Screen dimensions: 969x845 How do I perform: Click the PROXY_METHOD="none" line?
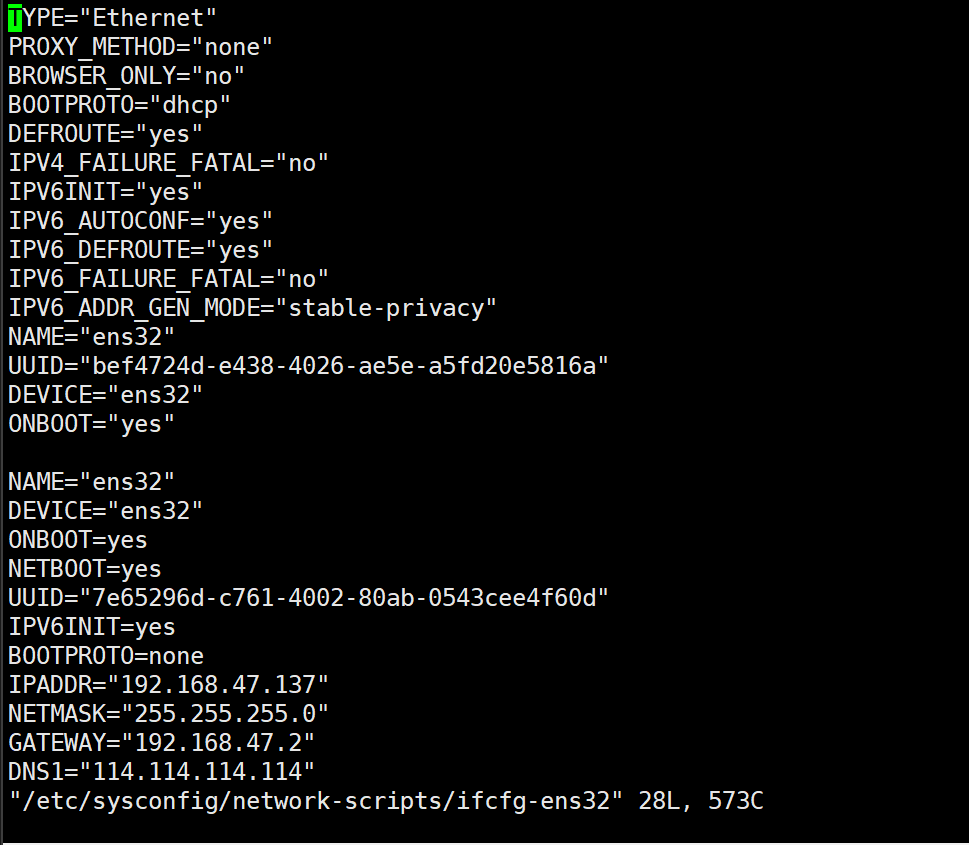point(140,47)
